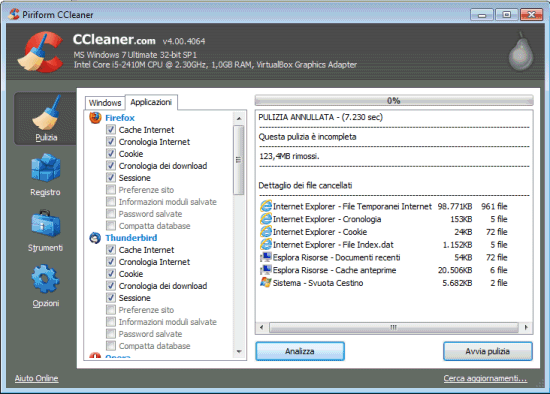This screenshot has width=550, height=394.
Task: Uncheck Firefox Cookie checkbox
Action: pyautogui.click(x=111, y=153)
